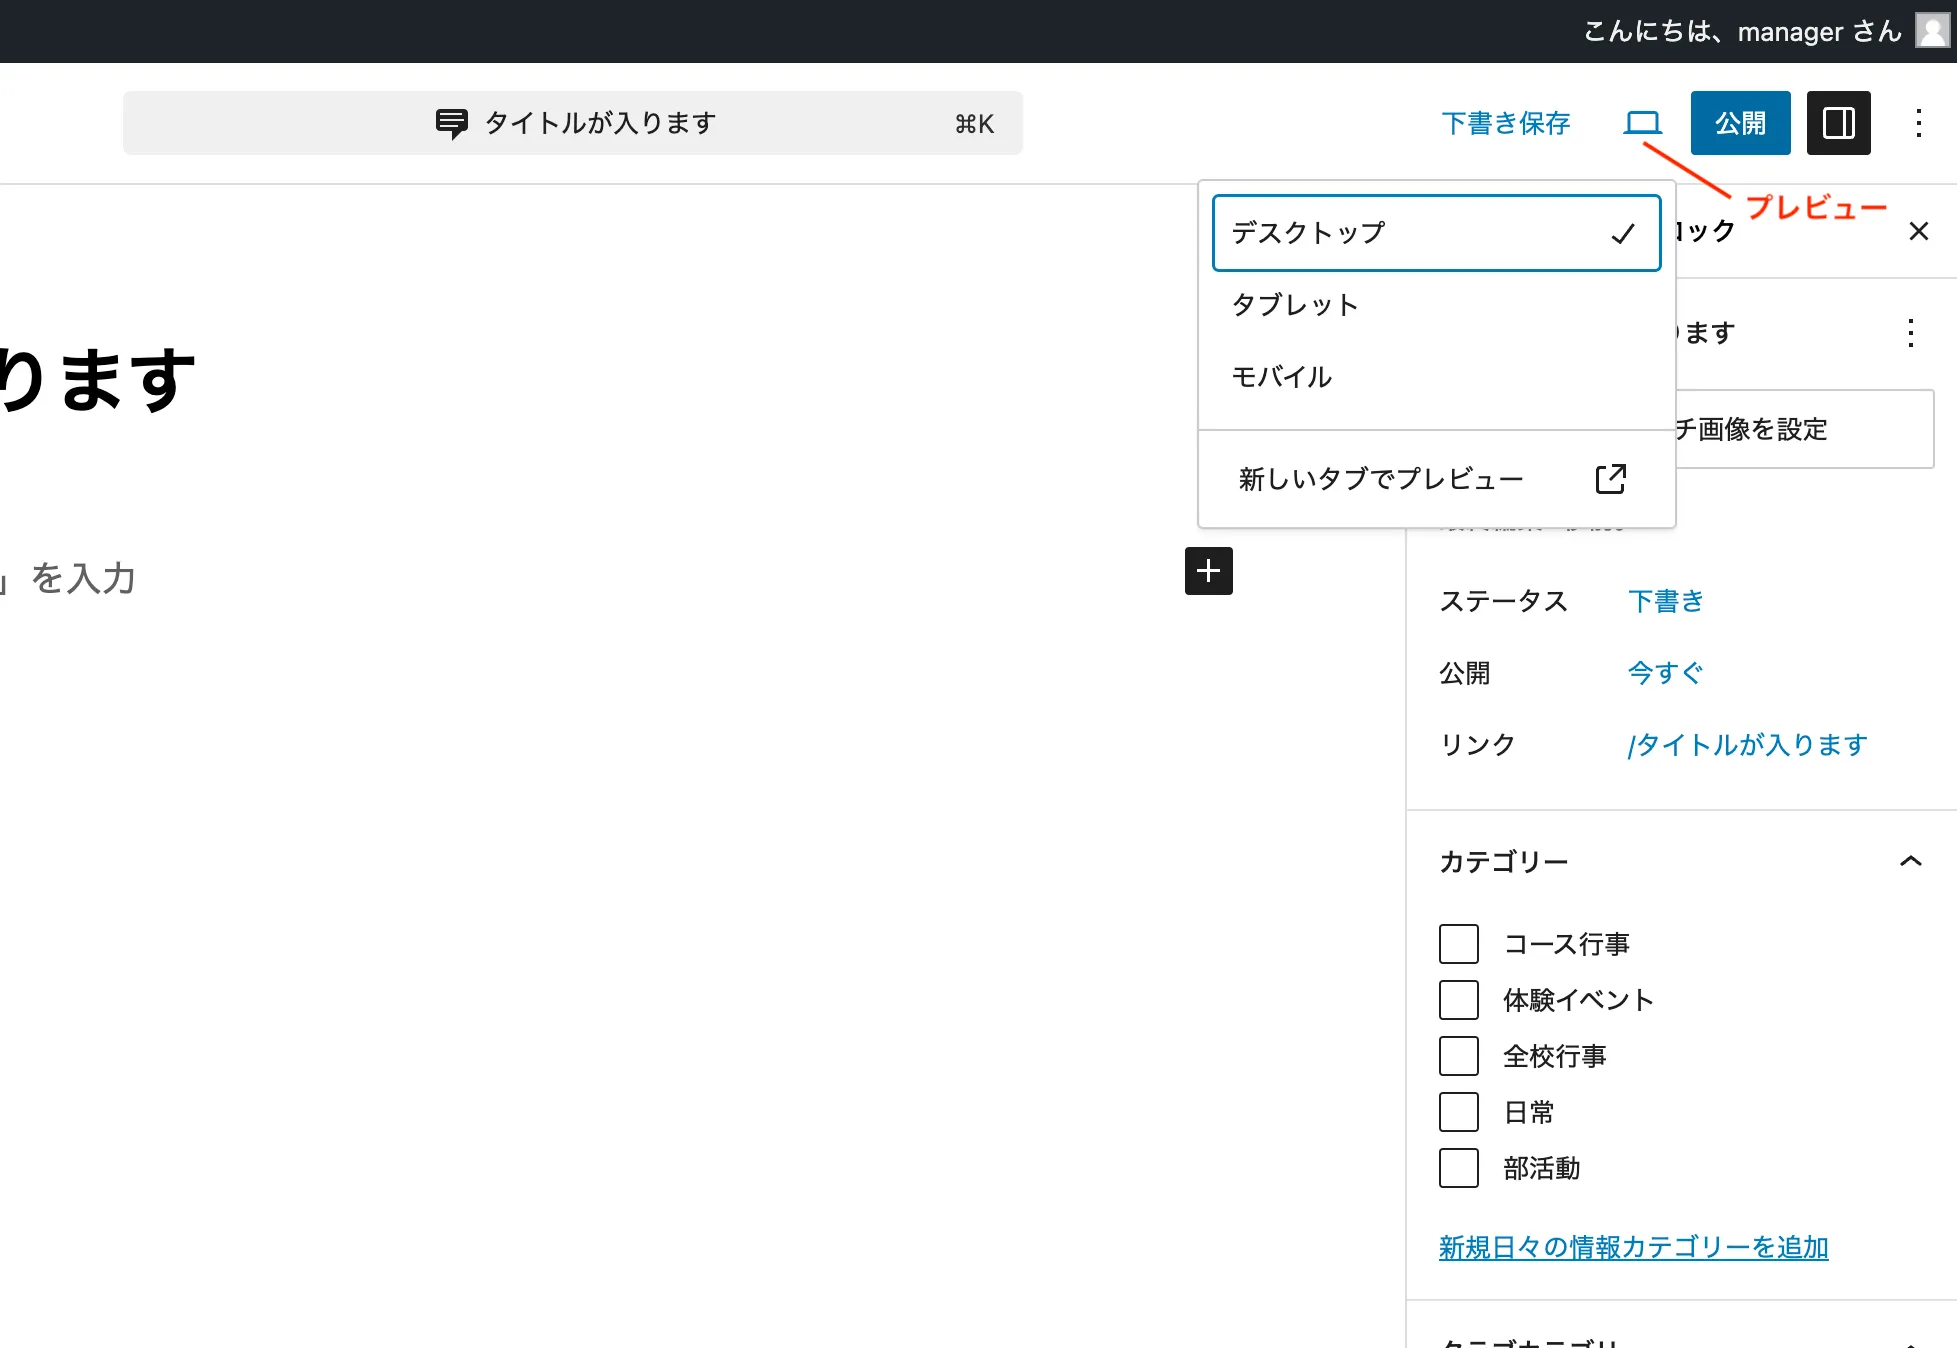
Task: Select モバイル preview option
Action: 1436,377
